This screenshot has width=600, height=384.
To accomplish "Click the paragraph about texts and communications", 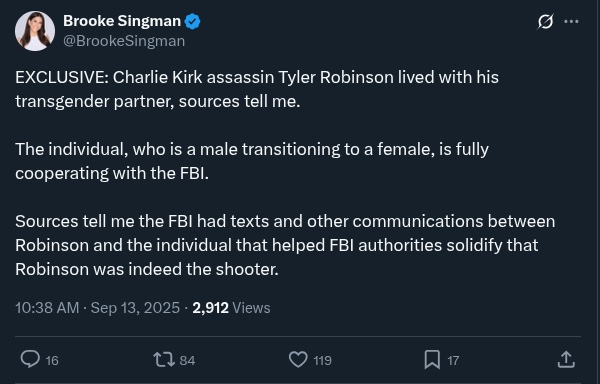I will click(285, 245).
